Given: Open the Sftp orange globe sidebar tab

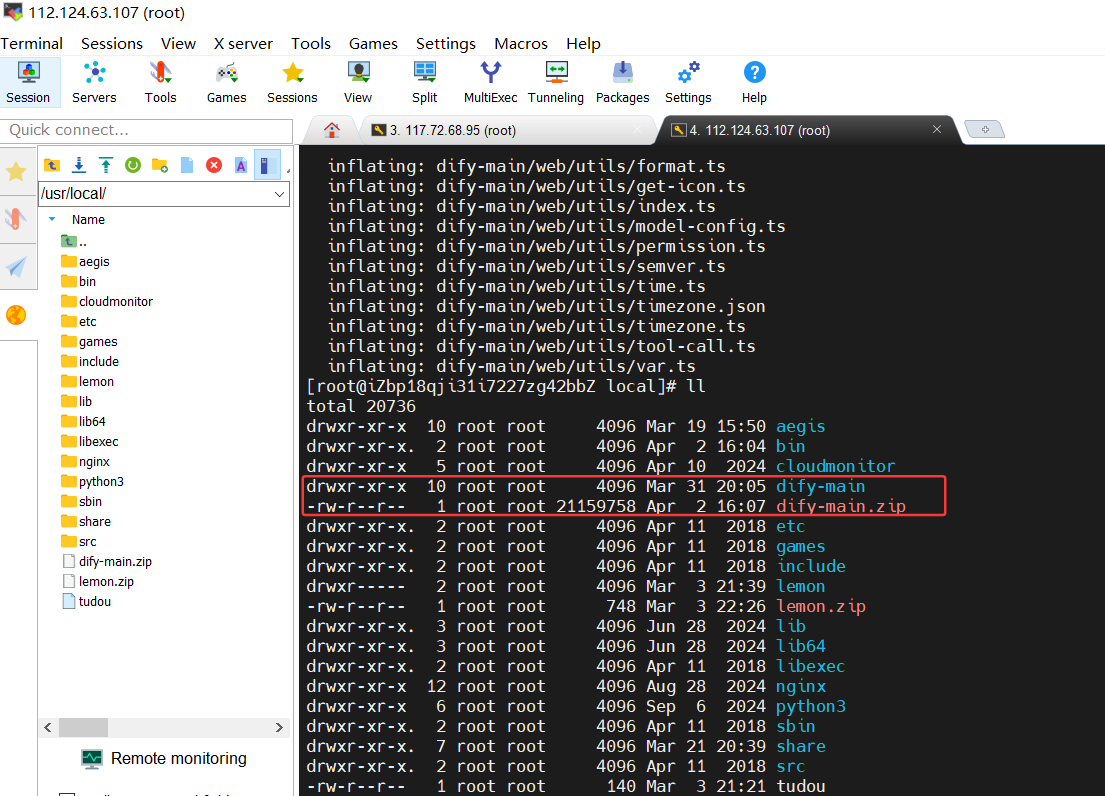Looking at the screenshot, I should pos(16,315).
